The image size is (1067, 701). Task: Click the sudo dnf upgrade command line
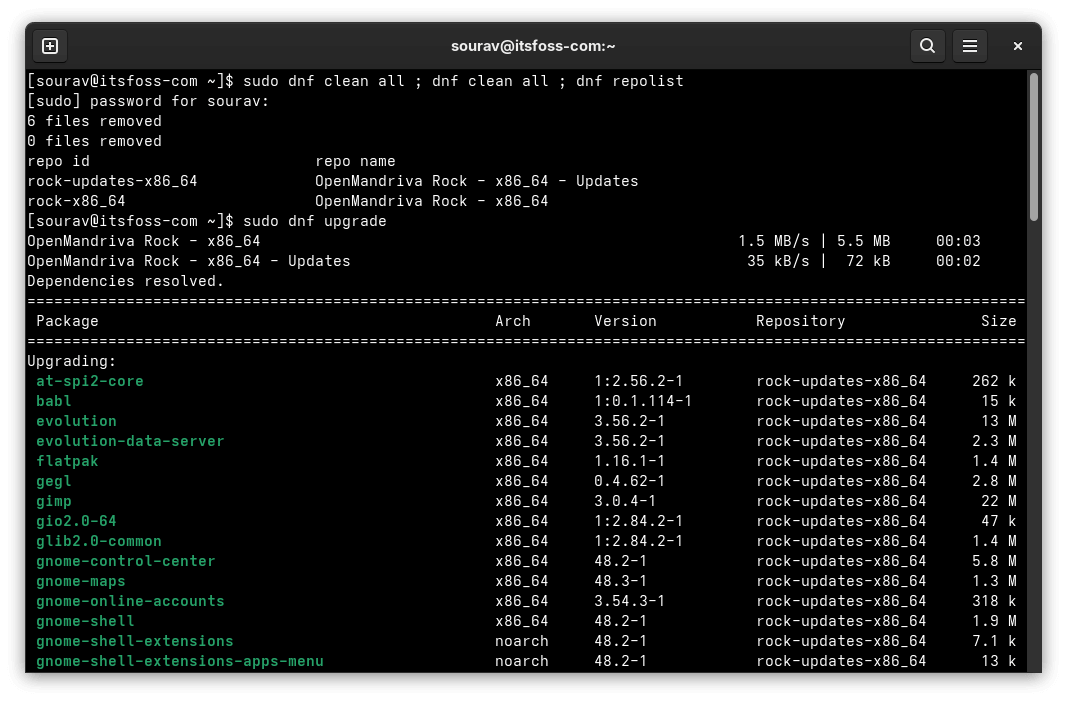coord(210,221)
